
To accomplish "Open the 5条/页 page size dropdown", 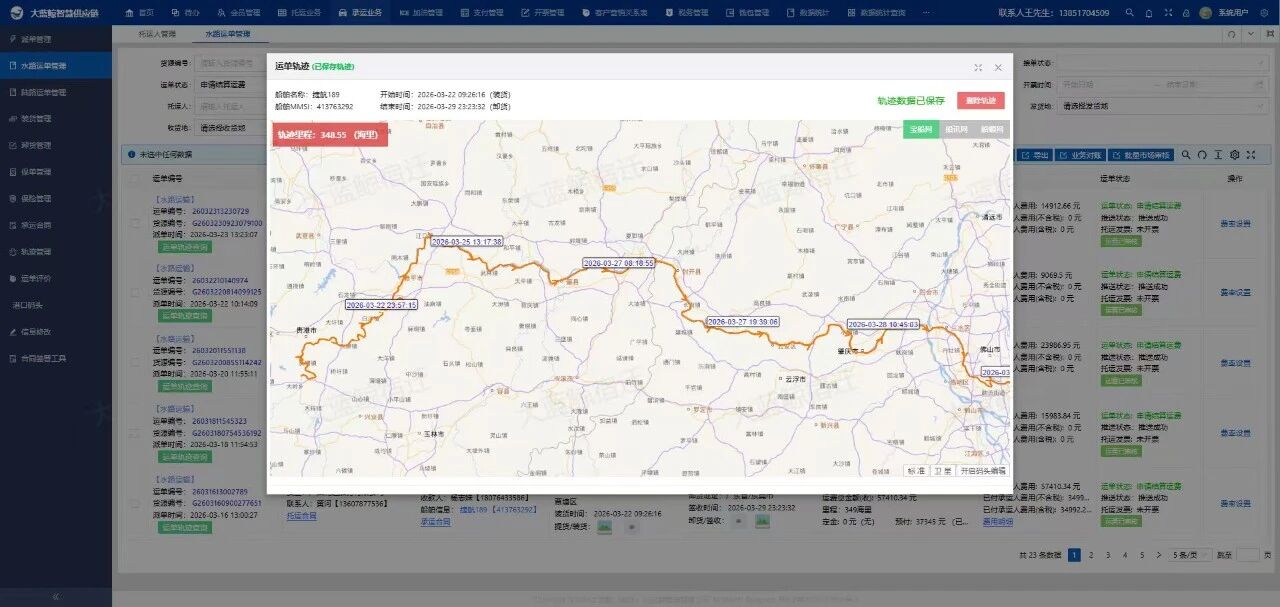I will [x=1189, y=555].
